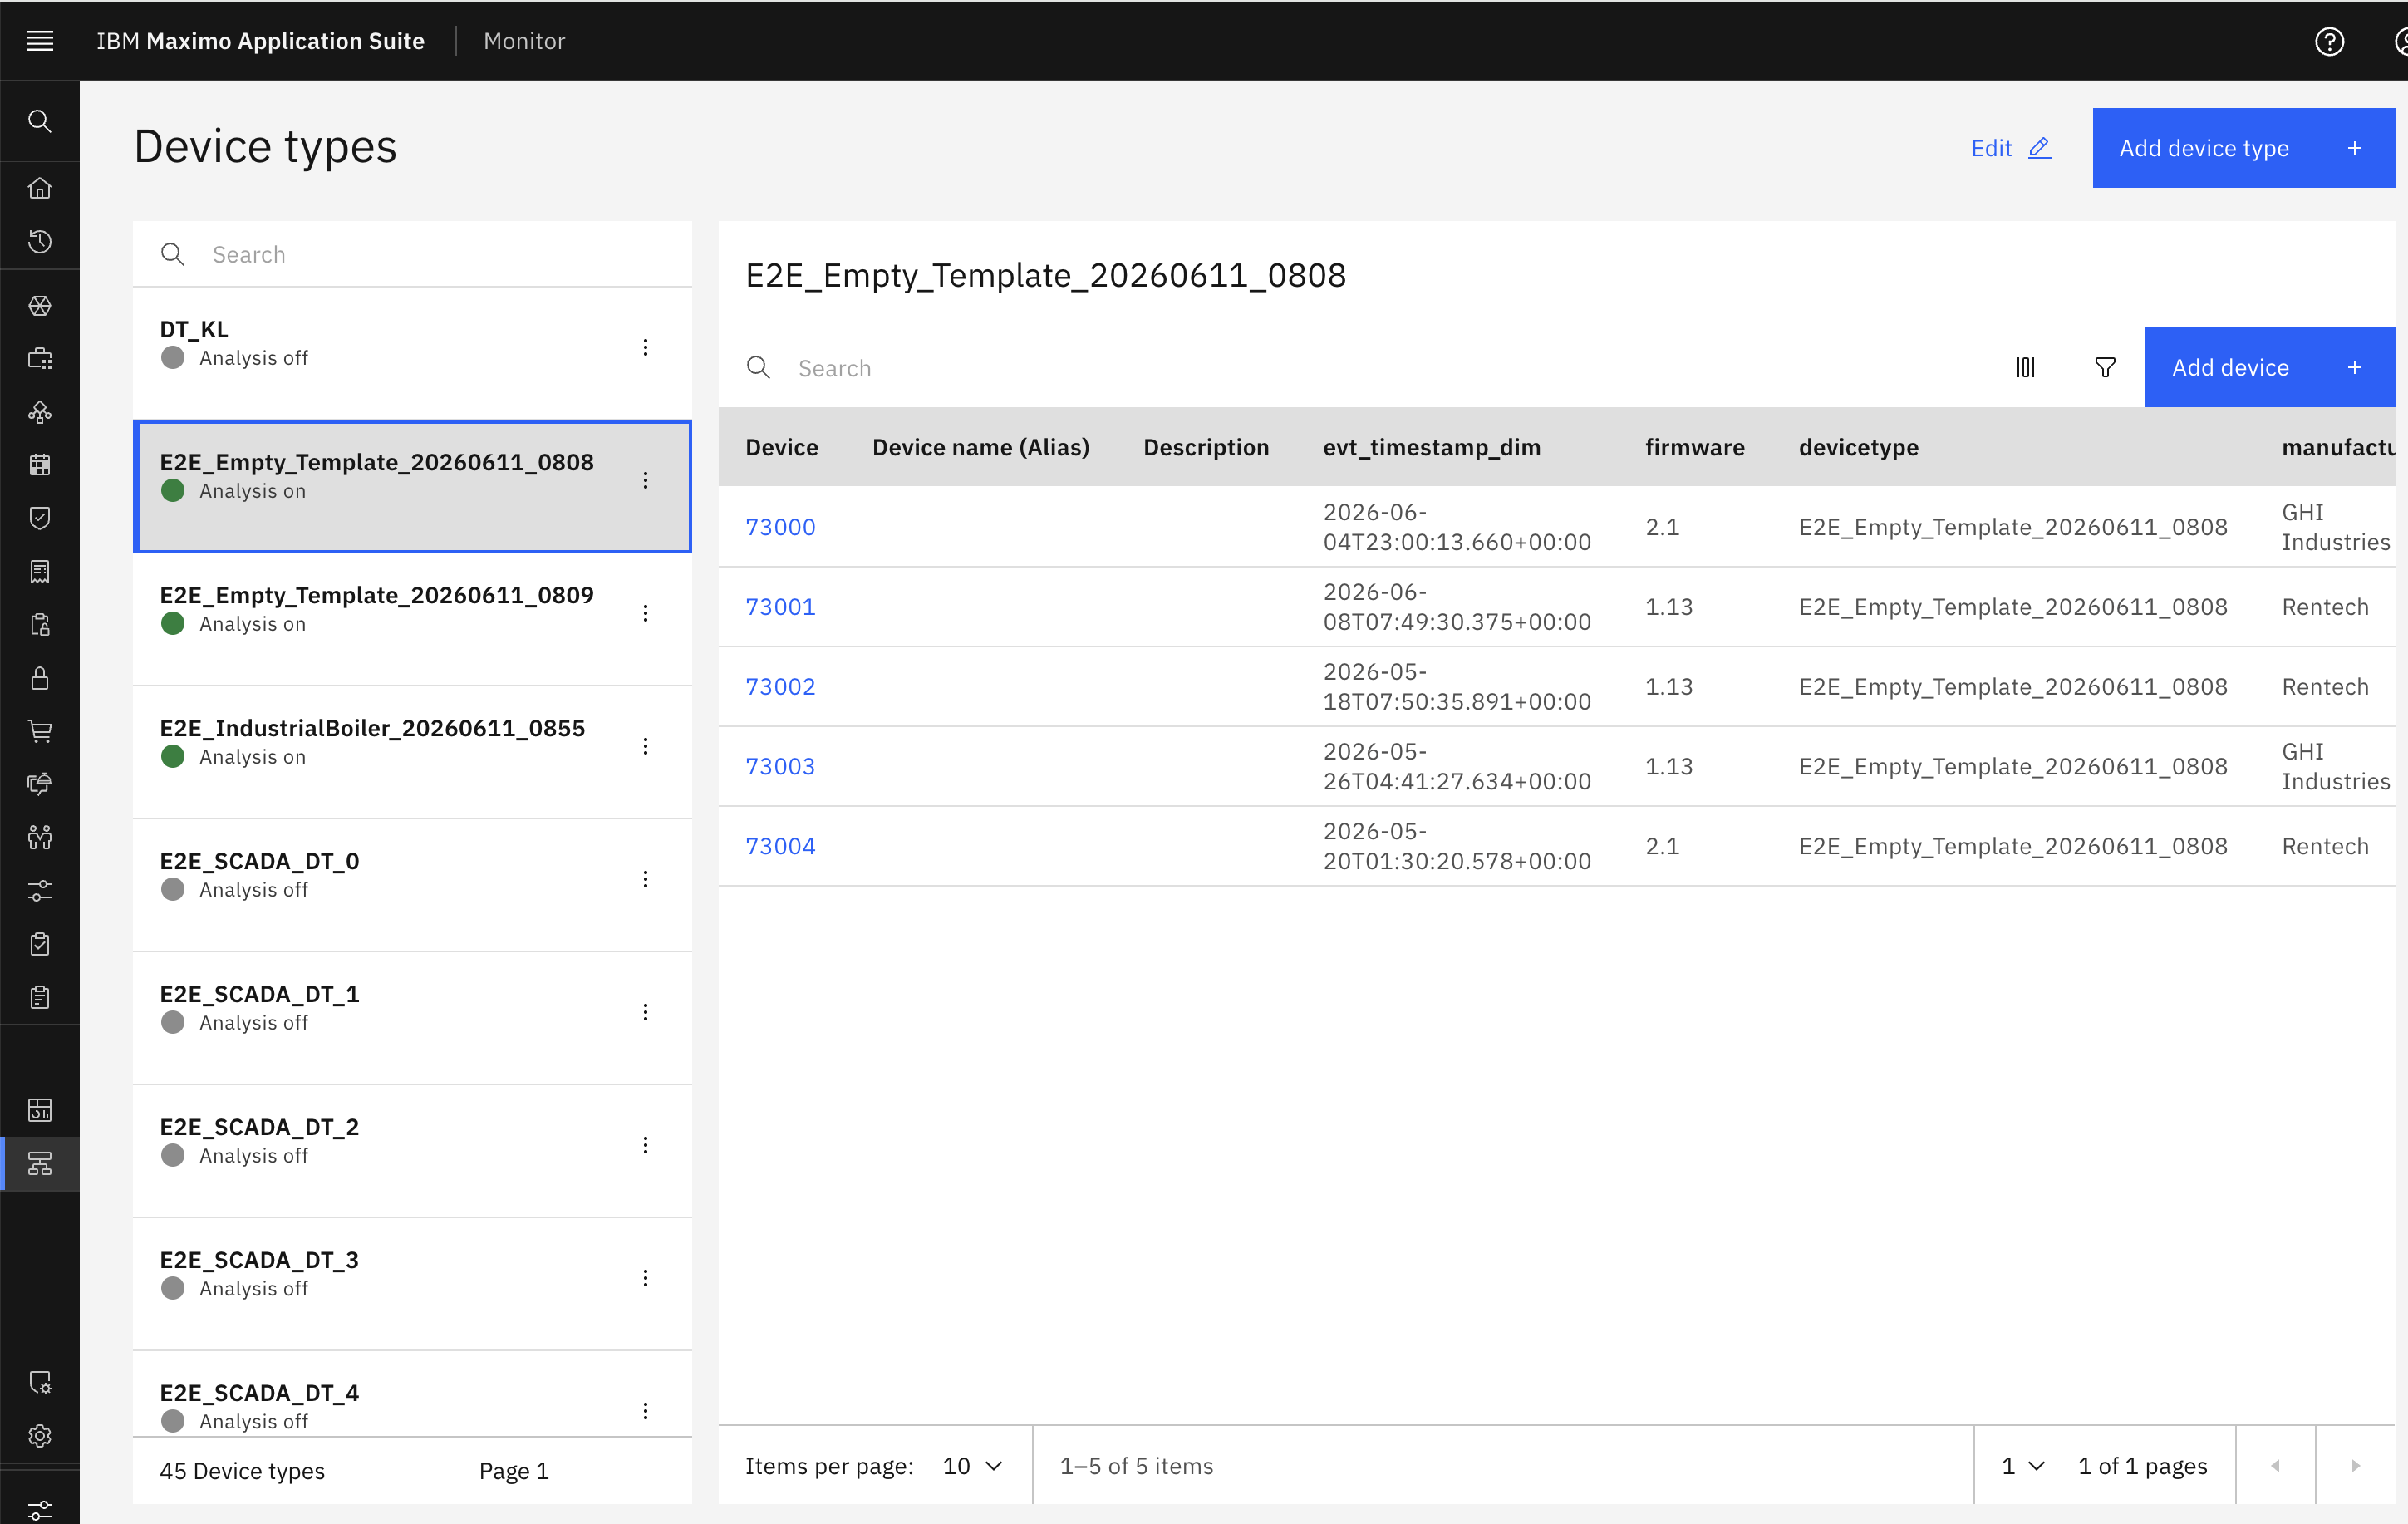The height and width of the screenshot is (1524, 2408).
Task: Click the Add device button
Action: point(2269,367)
